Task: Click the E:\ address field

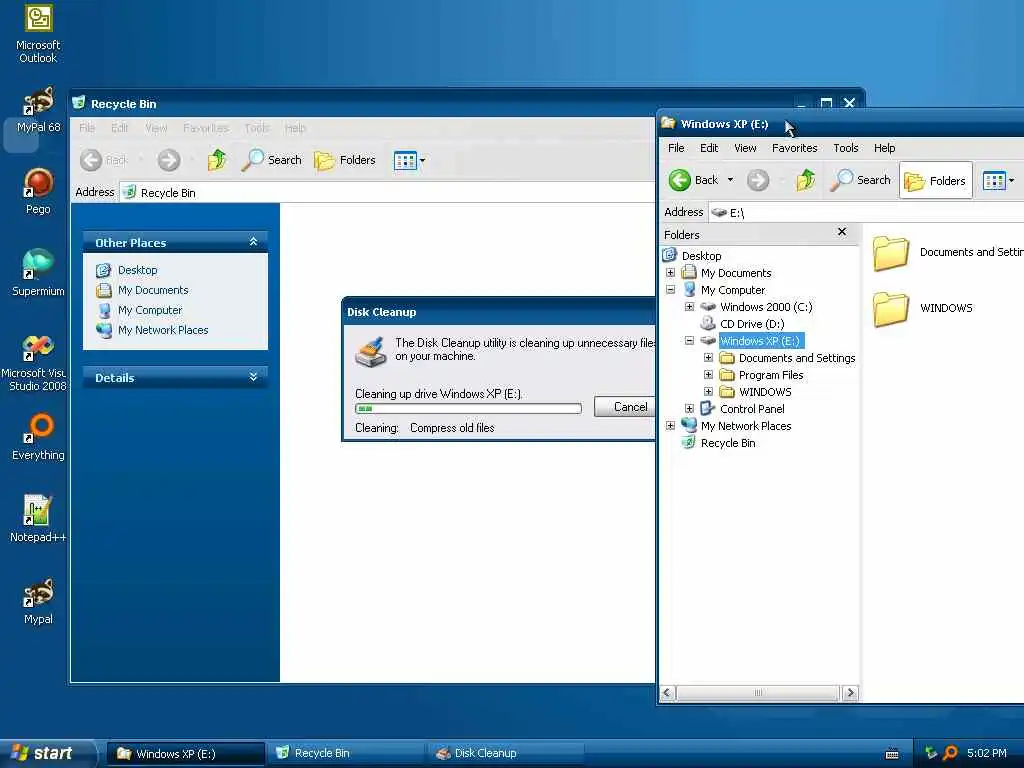Action: (x=867, y=212)
